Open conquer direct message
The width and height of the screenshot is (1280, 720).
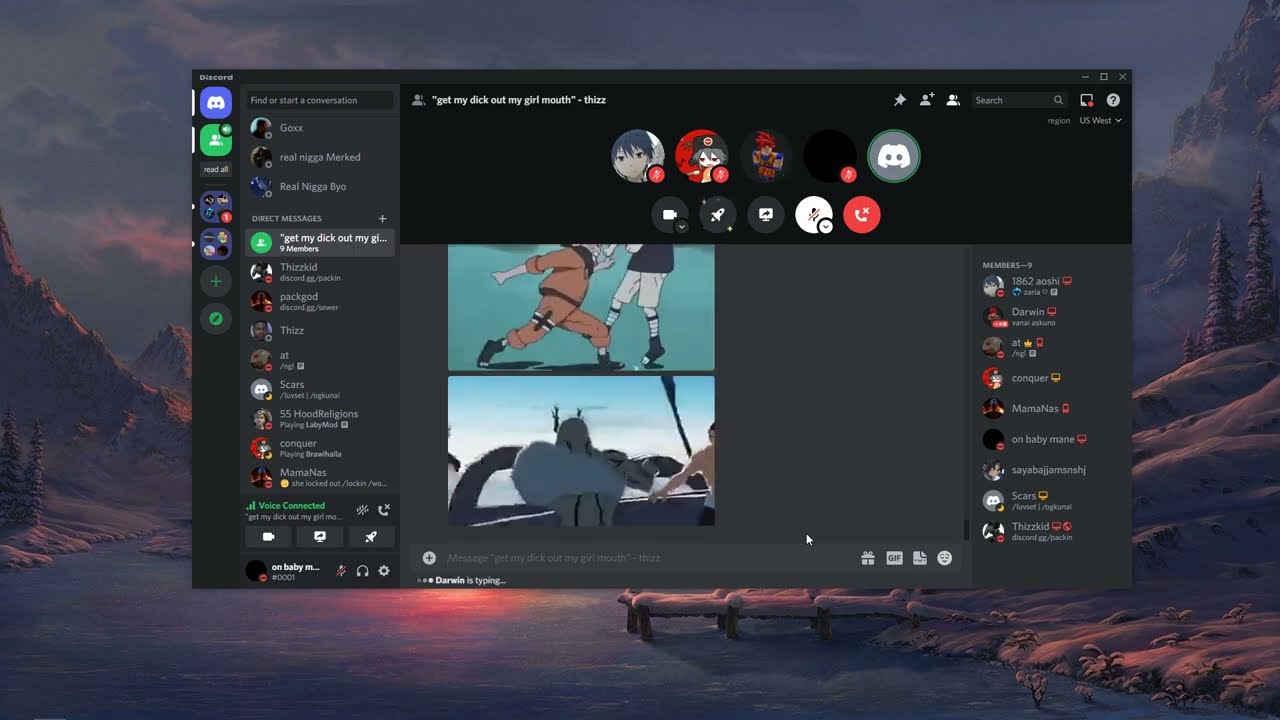320,448
